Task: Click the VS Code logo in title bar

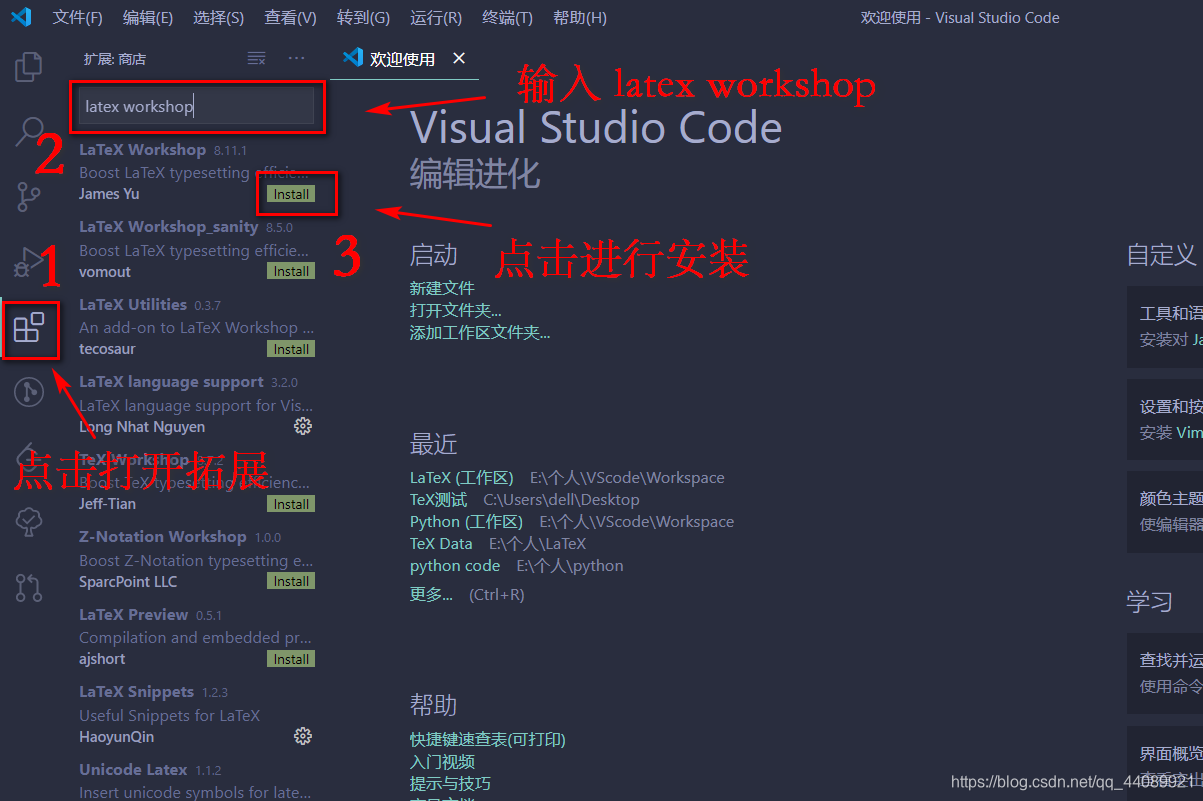Action: (21, 17)
